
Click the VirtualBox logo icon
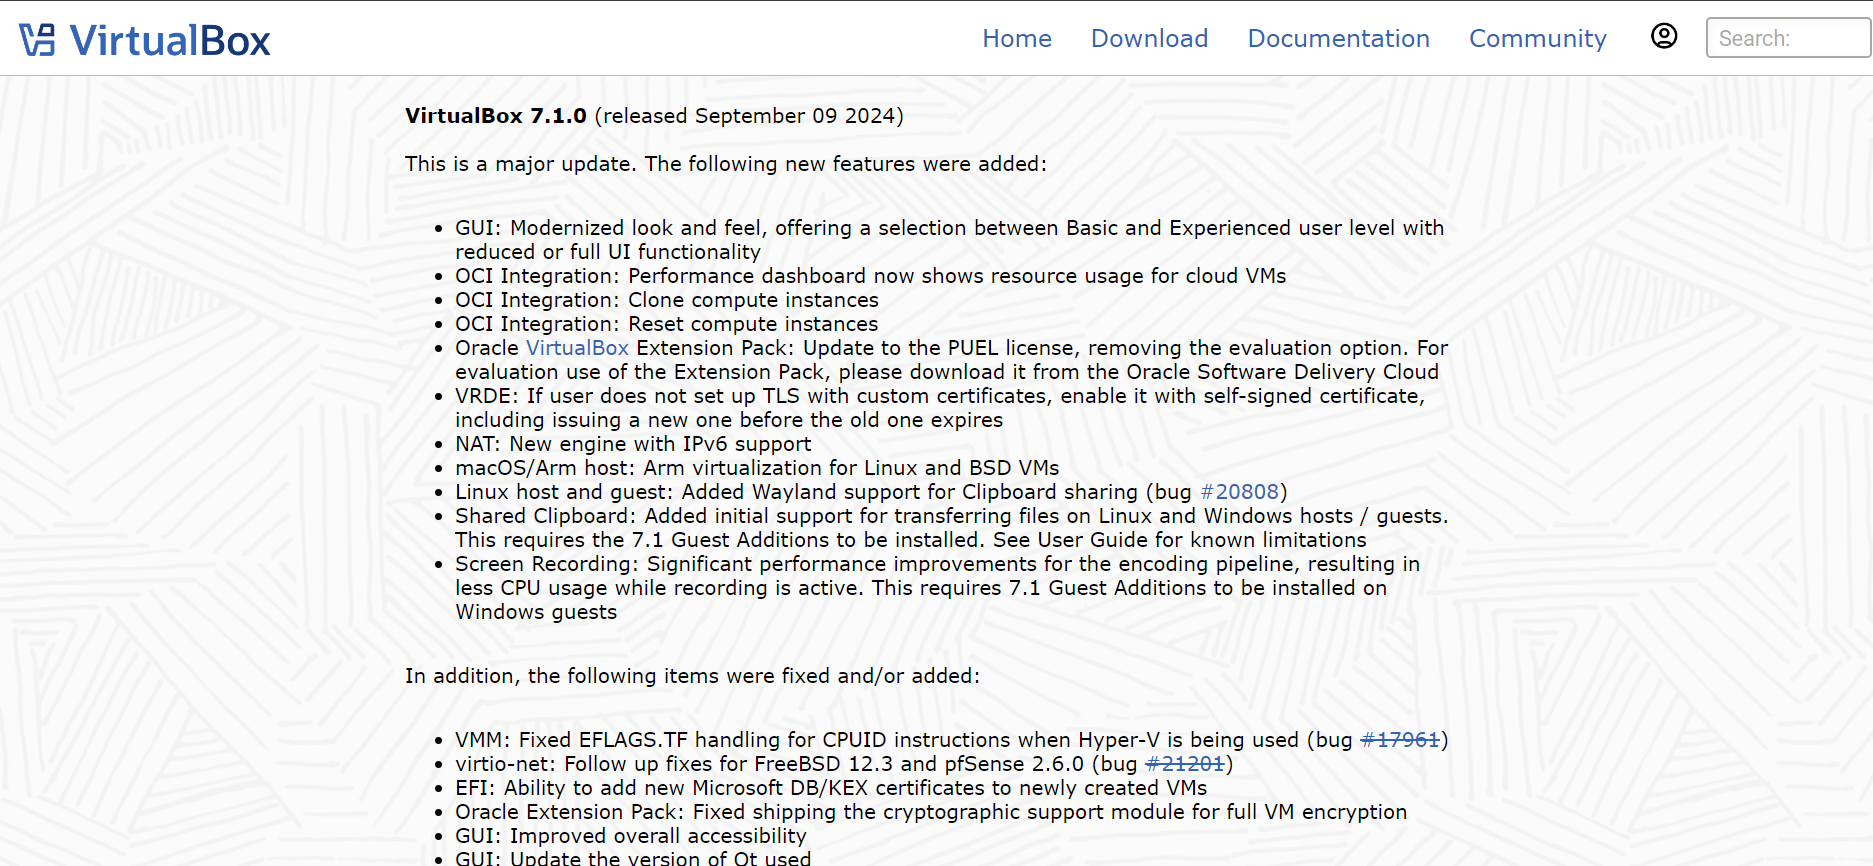point(38,40)
